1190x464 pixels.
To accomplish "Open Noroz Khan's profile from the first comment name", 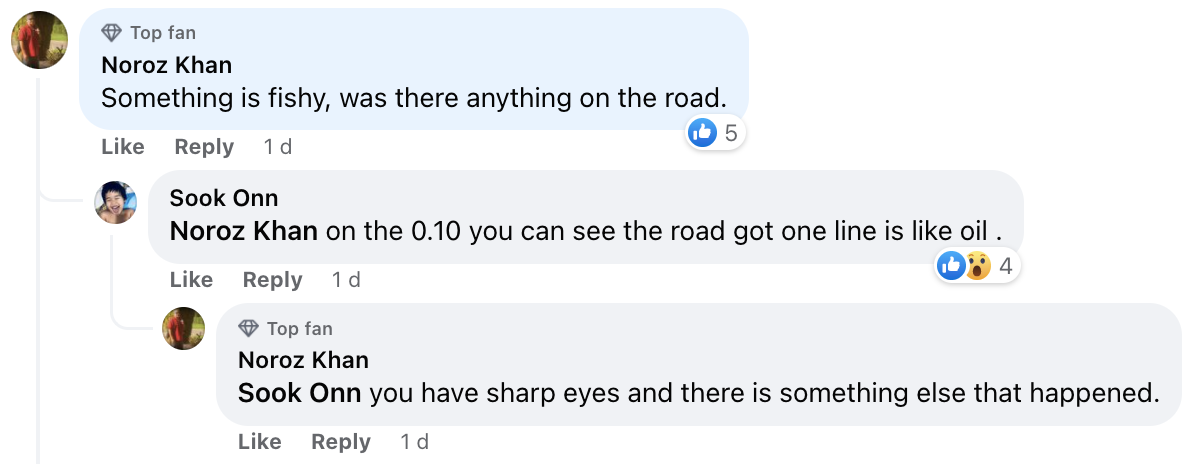I will (166, 66).
